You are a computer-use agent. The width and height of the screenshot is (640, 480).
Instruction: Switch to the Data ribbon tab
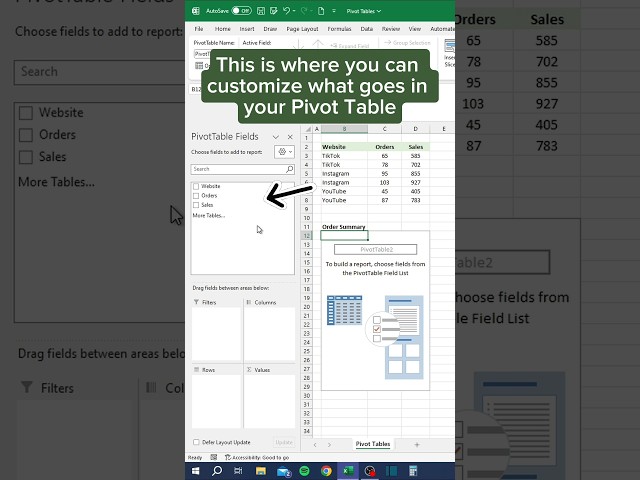pyautogui.click(x=367, y=29)
